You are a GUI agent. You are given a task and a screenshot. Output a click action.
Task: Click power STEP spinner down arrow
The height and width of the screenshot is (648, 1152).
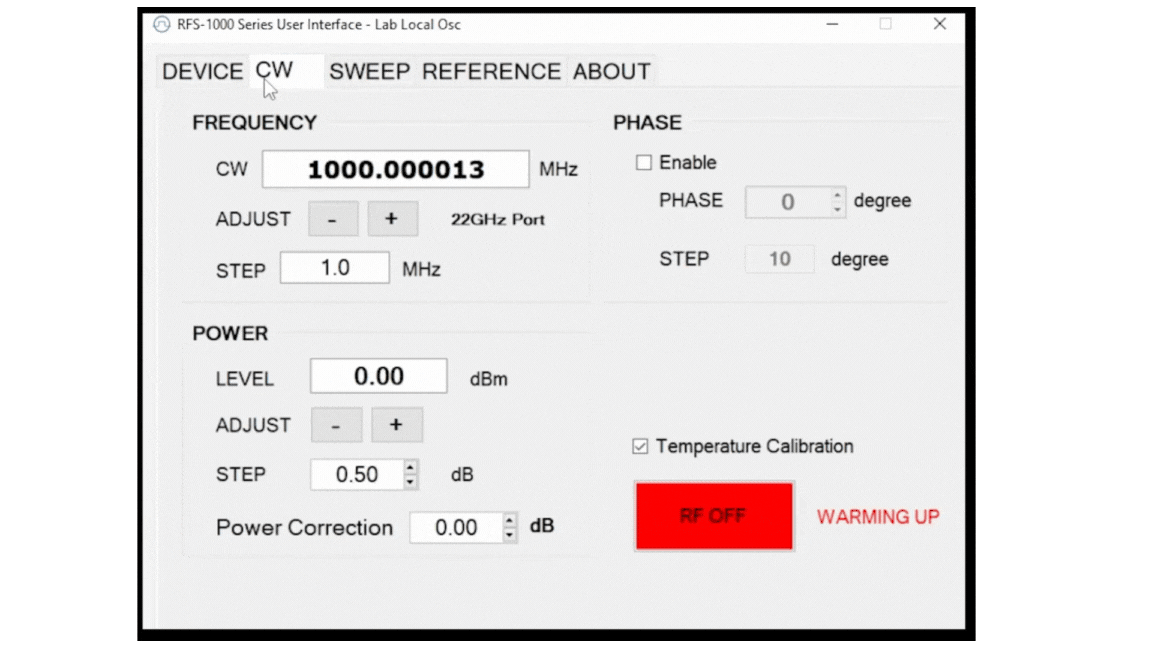410,482
